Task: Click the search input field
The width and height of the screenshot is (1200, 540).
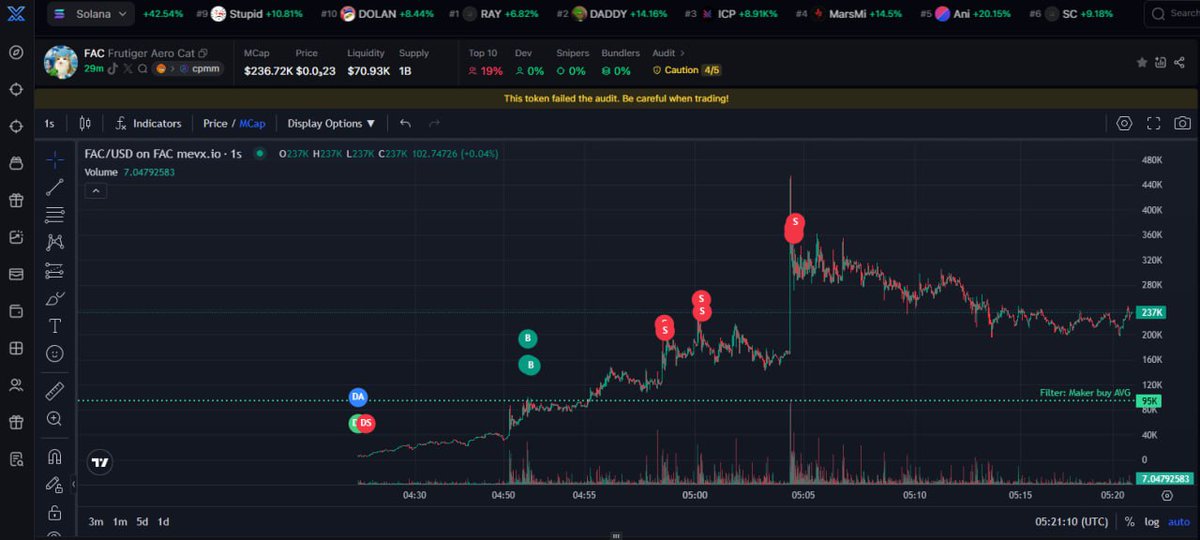Action: click(x=1171, y=14)
